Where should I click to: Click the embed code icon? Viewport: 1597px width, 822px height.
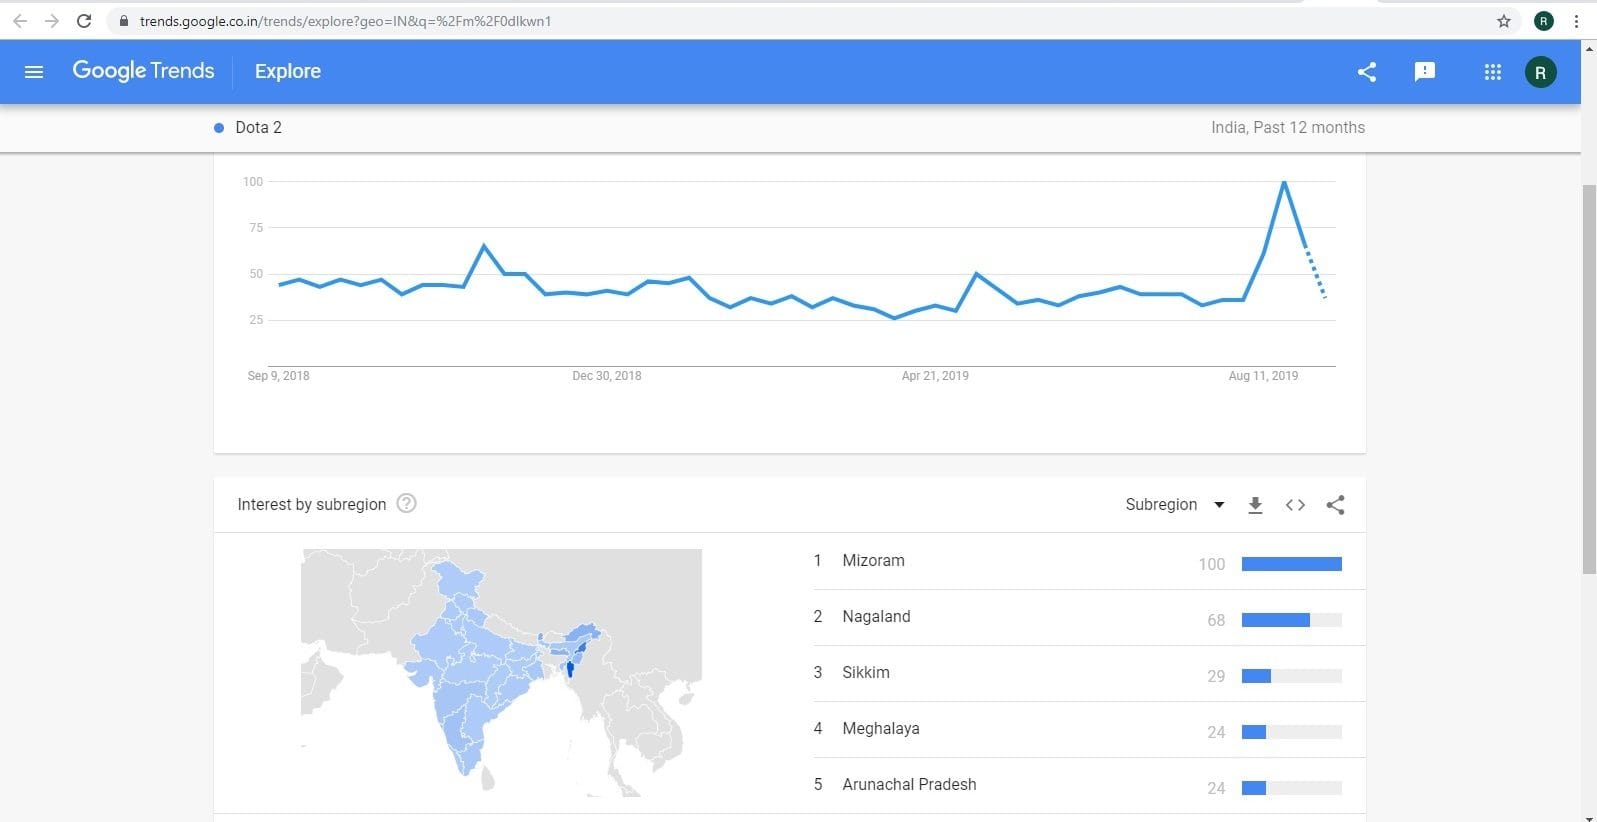pyautogui.click(x=1295, y=505)
